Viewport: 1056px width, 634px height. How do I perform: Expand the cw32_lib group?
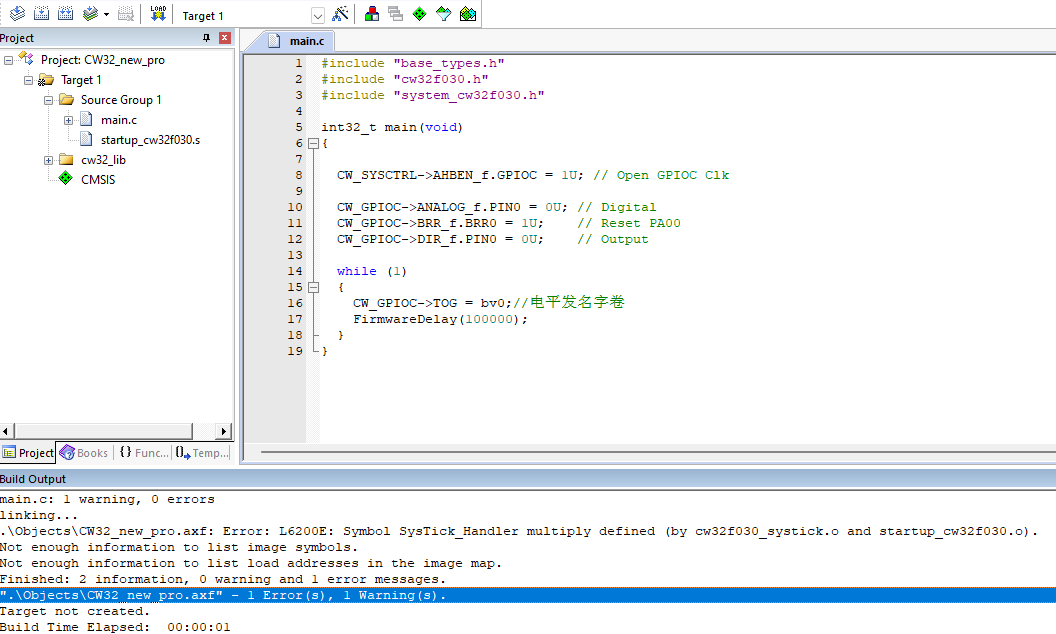(x=48, y=160)
